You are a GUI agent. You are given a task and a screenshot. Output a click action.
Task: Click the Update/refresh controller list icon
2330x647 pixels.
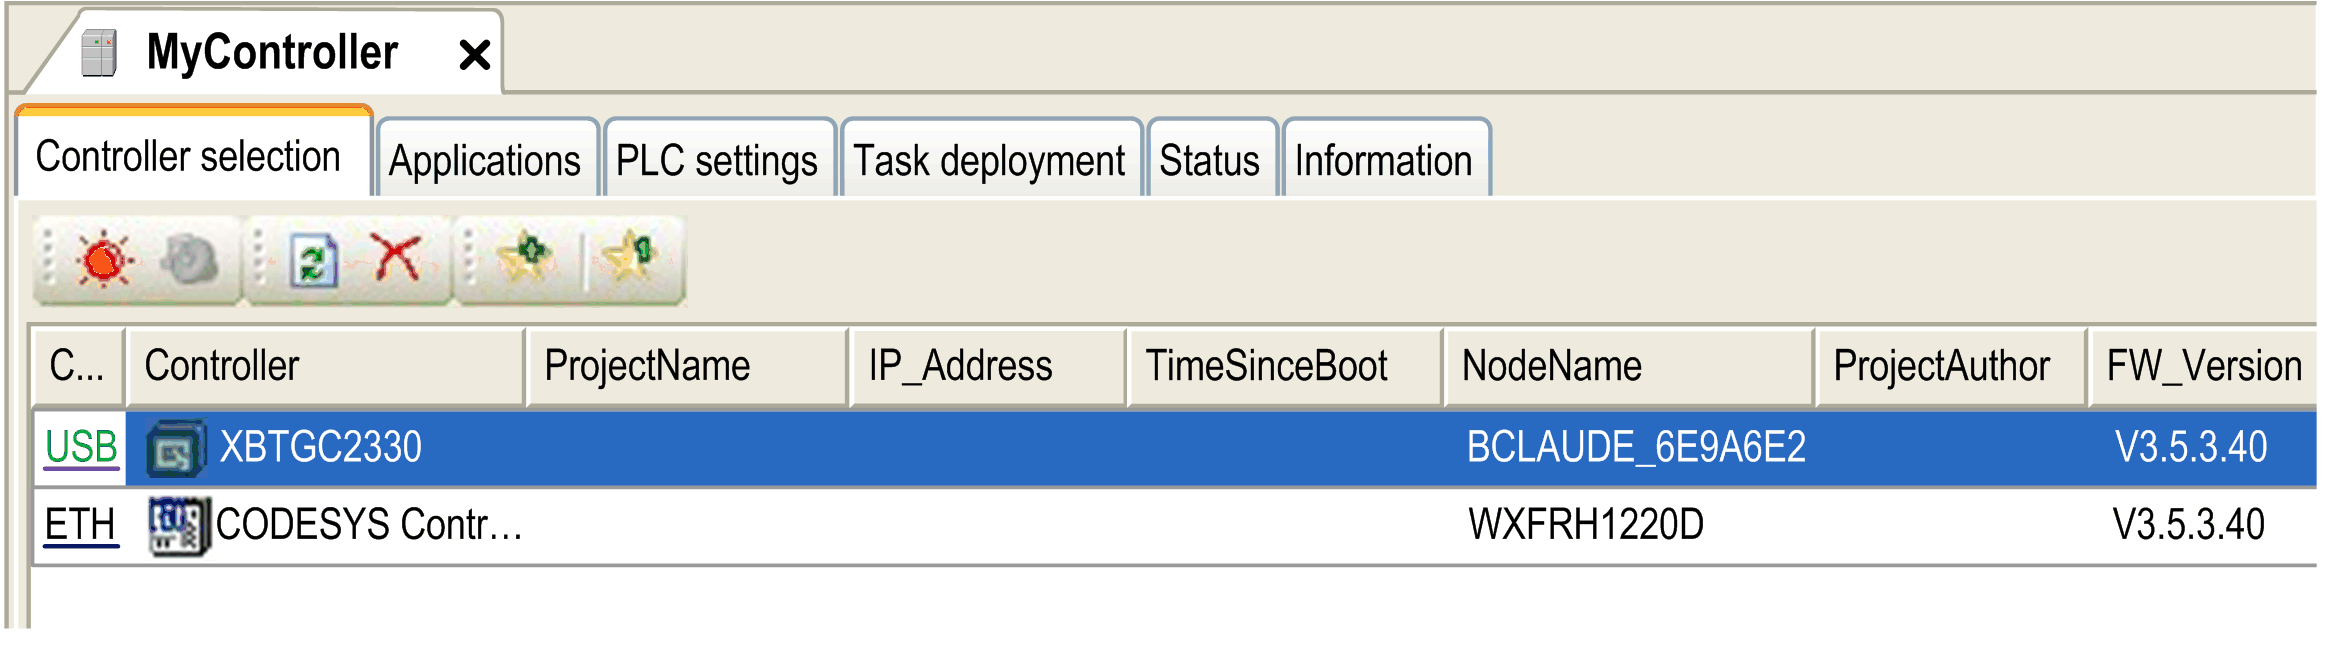tap(314, 262)
